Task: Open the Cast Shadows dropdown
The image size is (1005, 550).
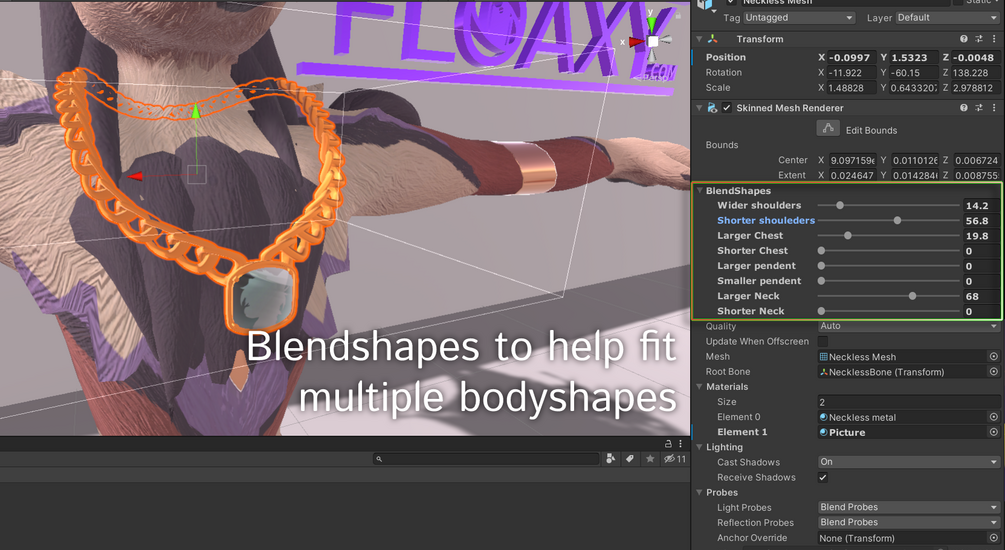Action: pyautogui.click(x=909, y=462)
